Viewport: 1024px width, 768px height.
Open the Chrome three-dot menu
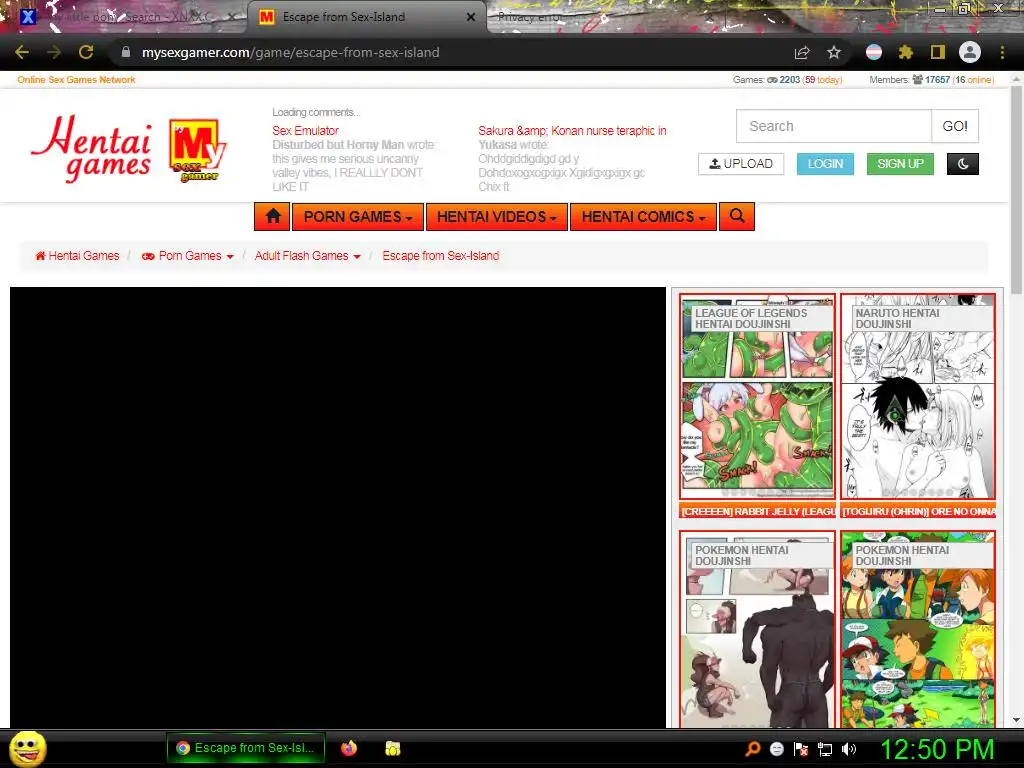click(x=1002, y=52)
